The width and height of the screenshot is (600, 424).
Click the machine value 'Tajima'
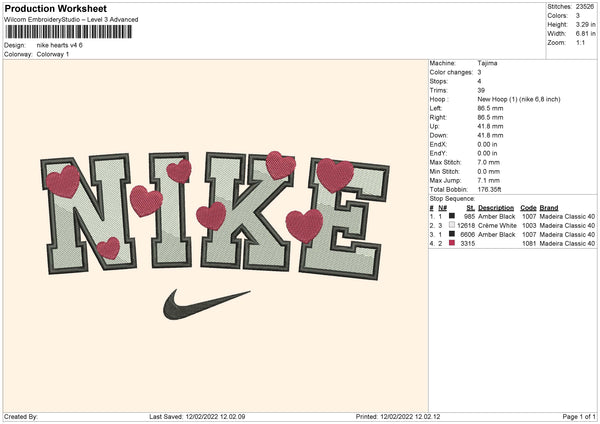click(487, 63)
